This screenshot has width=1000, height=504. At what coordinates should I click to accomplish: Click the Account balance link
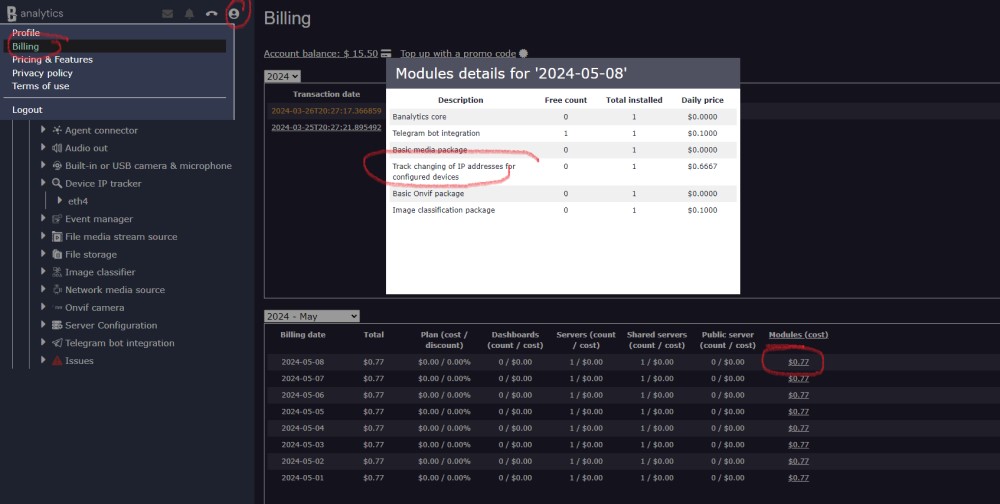[320, 53]
